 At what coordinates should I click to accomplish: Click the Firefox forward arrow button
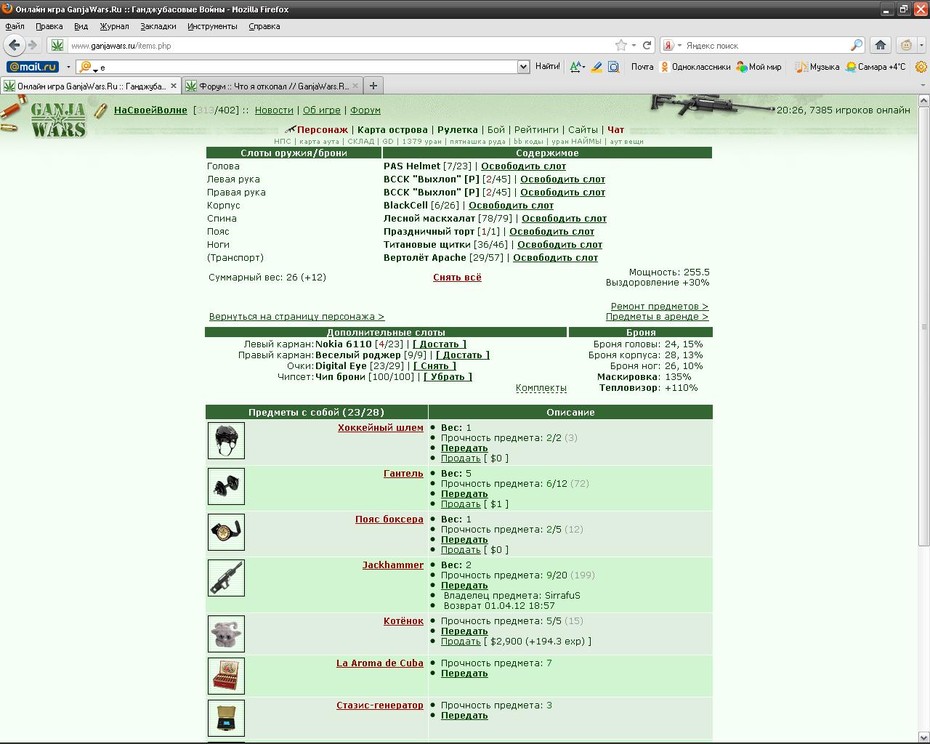click(33, 45)
